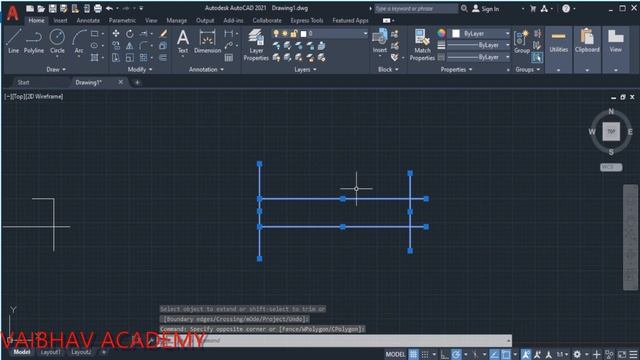Toggle grid display in status bar

click(x=413, y=354)
